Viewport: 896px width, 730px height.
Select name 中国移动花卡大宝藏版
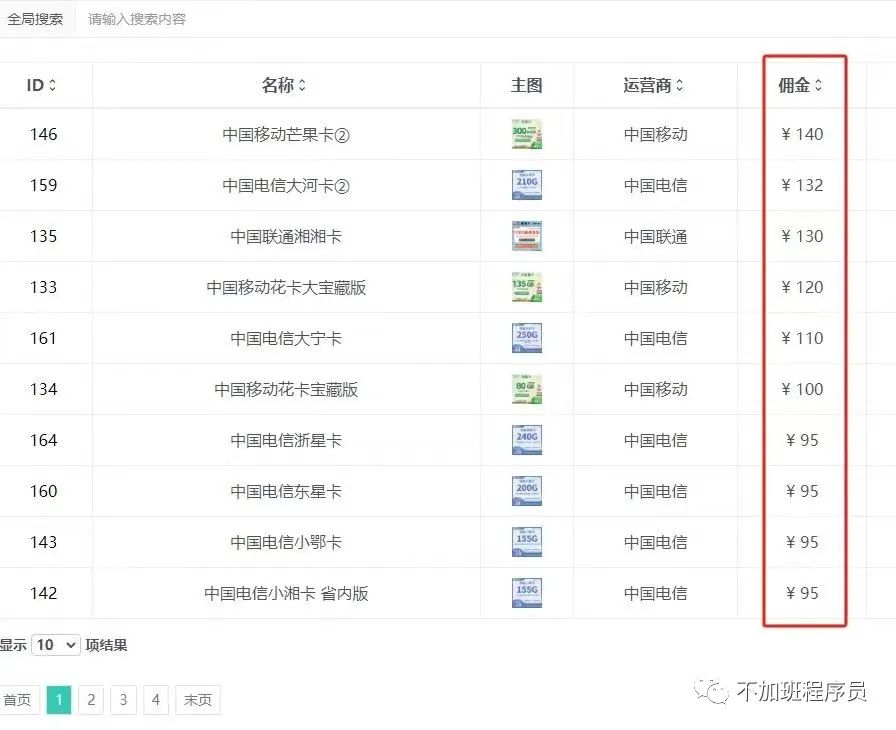286,287
